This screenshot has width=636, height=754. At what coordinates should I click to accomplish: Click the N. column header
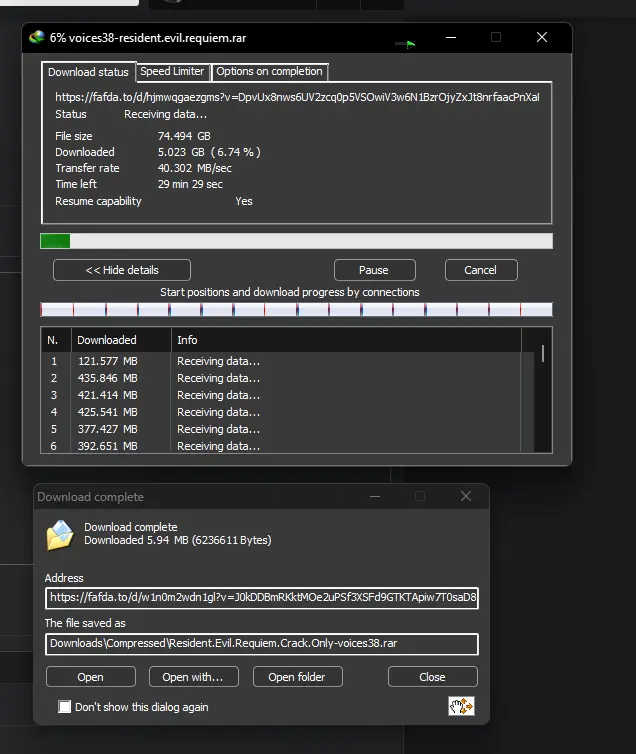tap(56, 340)
